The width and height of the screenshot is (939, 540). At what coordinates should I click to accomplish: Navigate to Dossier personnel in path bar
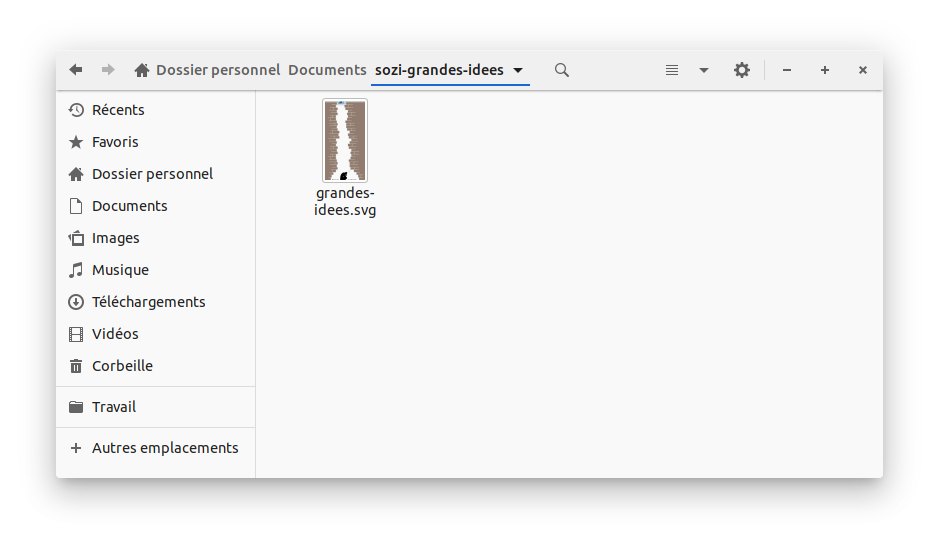pos(218,70)
